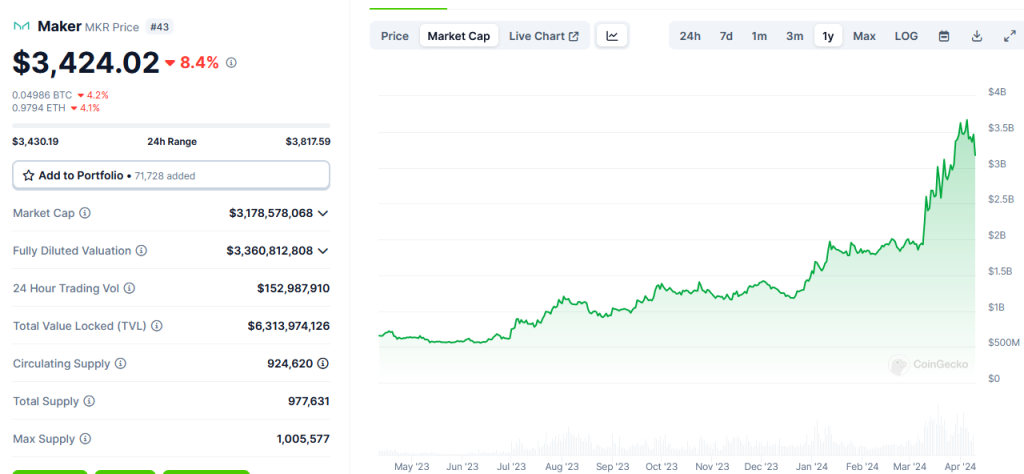Toggle LOG scale on the chart
This screenshot has height=474, width=1024.
click(x=906, y=36)
